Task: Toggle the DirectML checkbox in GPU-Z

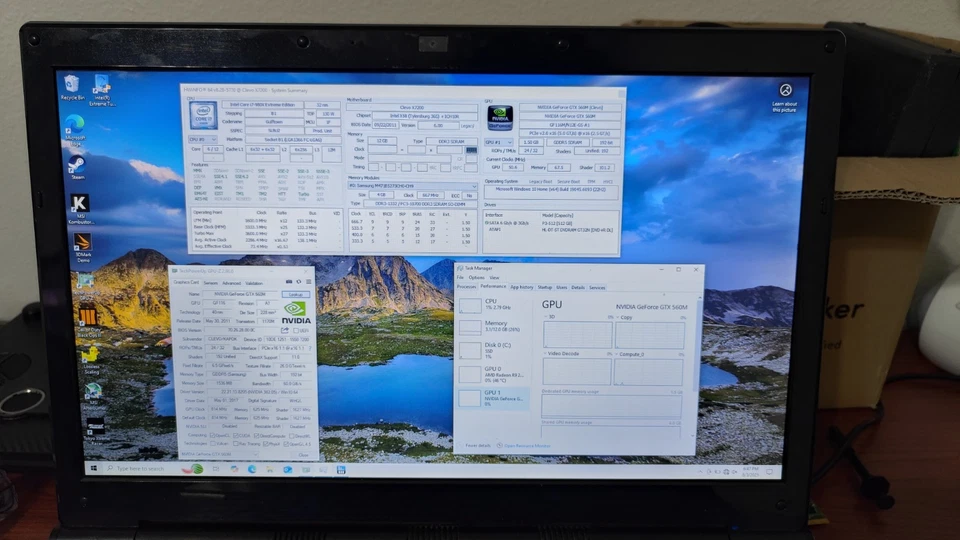Action: [x=291, y=436]
